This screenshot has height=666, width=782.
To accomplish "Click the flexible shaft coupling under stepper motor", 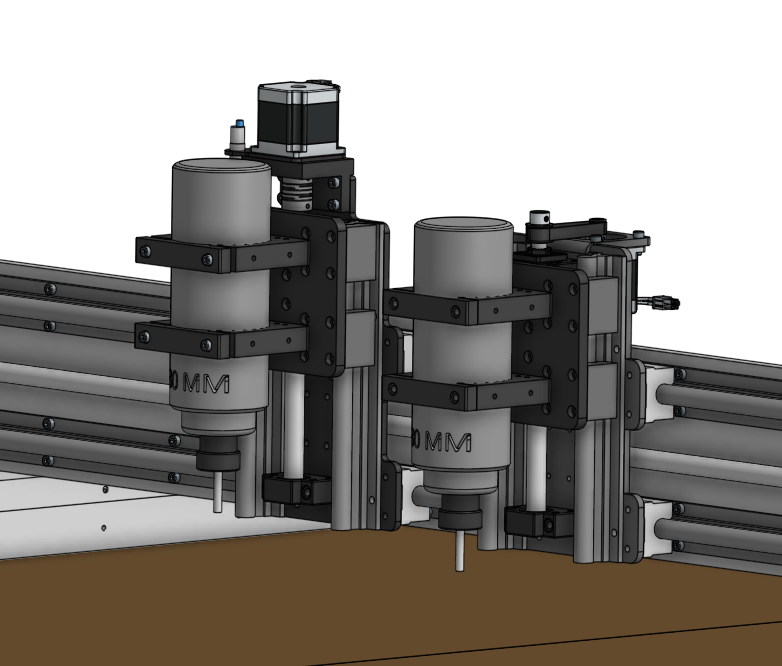I will point(295,192).
